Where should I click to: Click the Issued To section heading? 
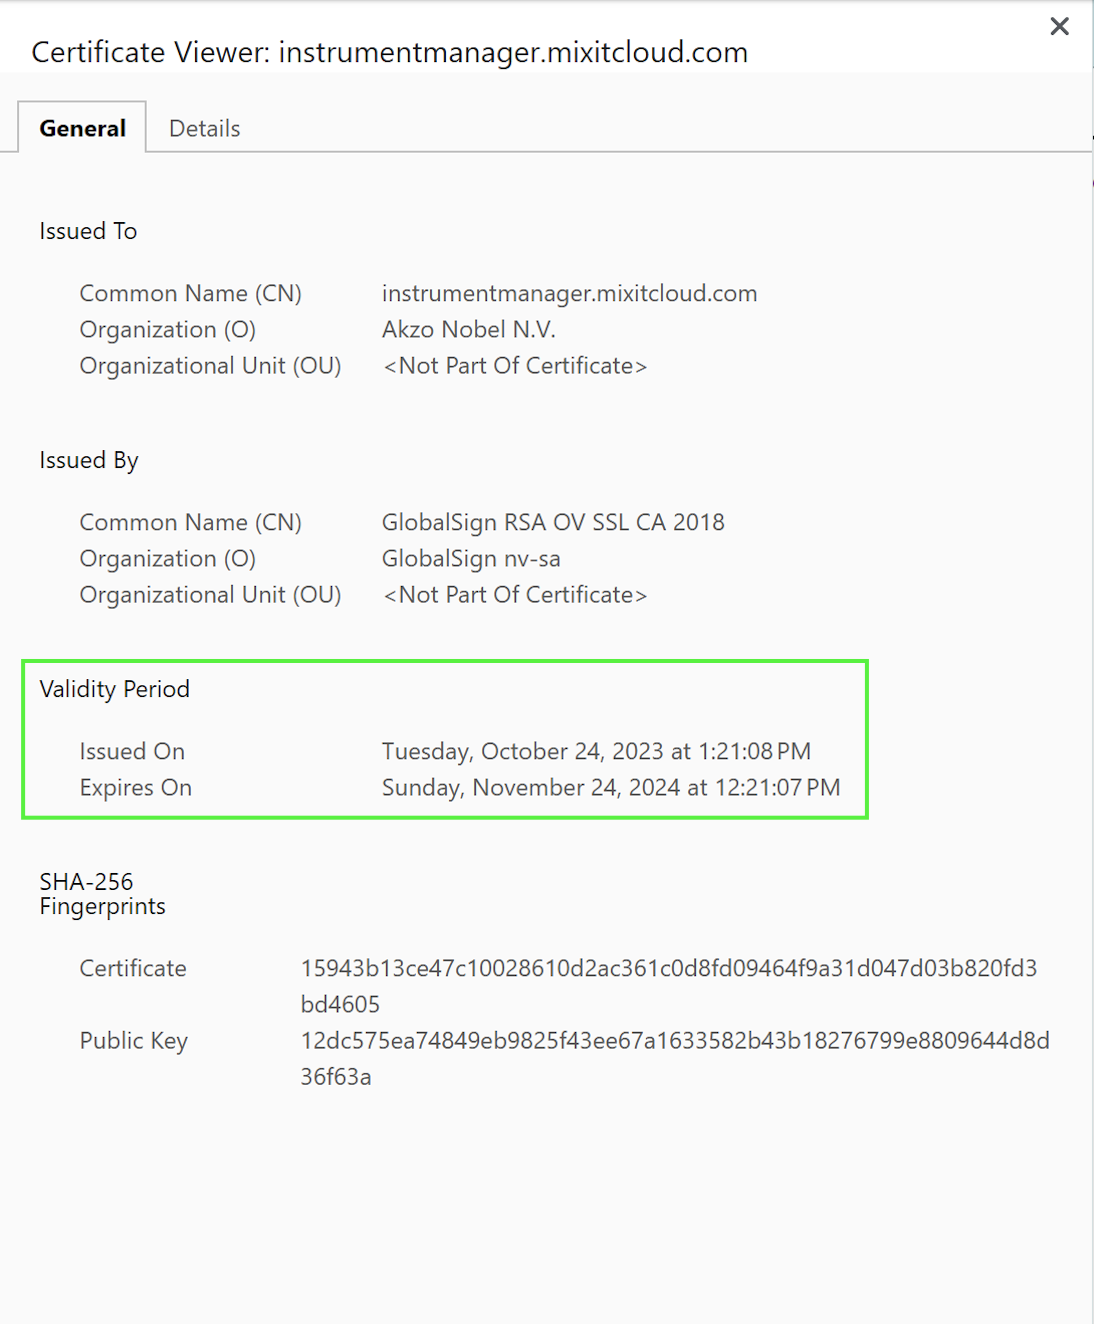[88, 231]
